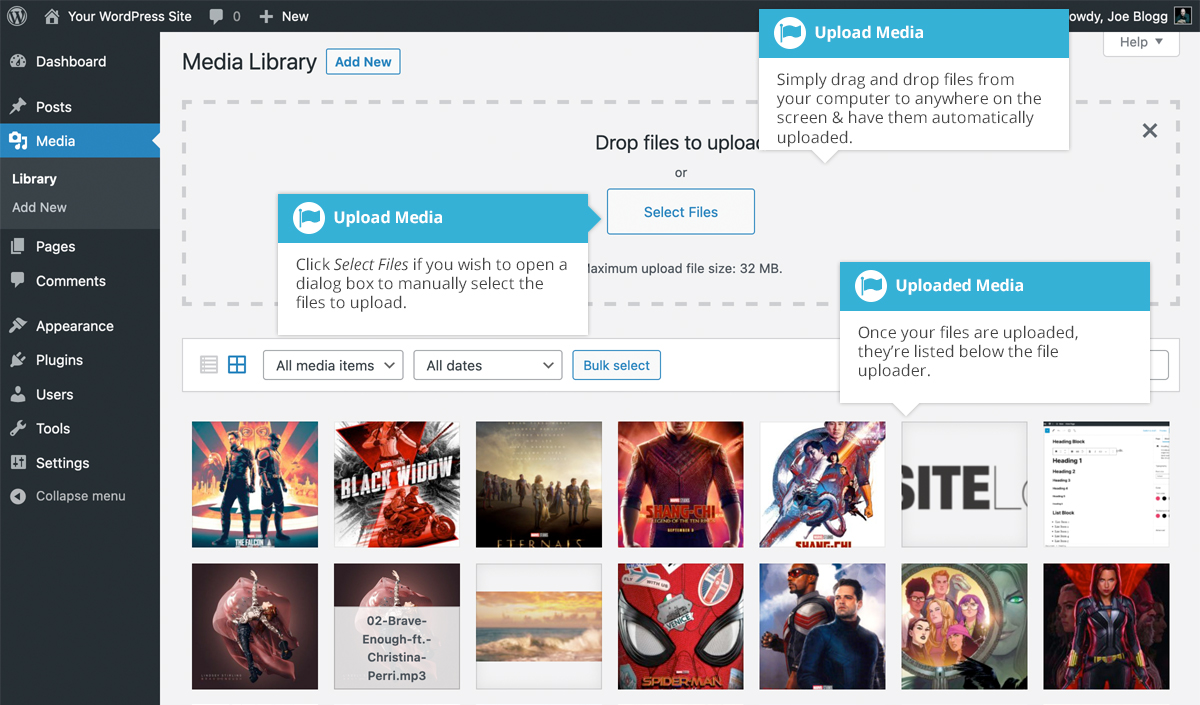This screenshot has width=1200, height=705.
Task: Open the Falcon and Bucky photo thumbnail
Action: click(x=823, y=626)
